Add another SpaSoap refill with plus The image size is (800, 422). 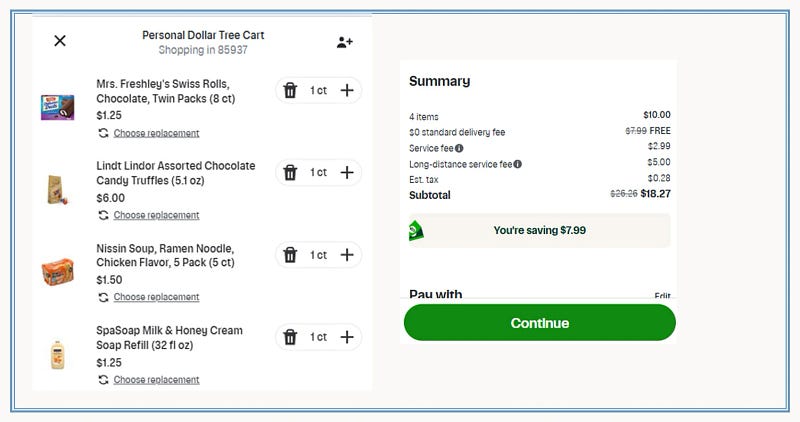point(347,337)
